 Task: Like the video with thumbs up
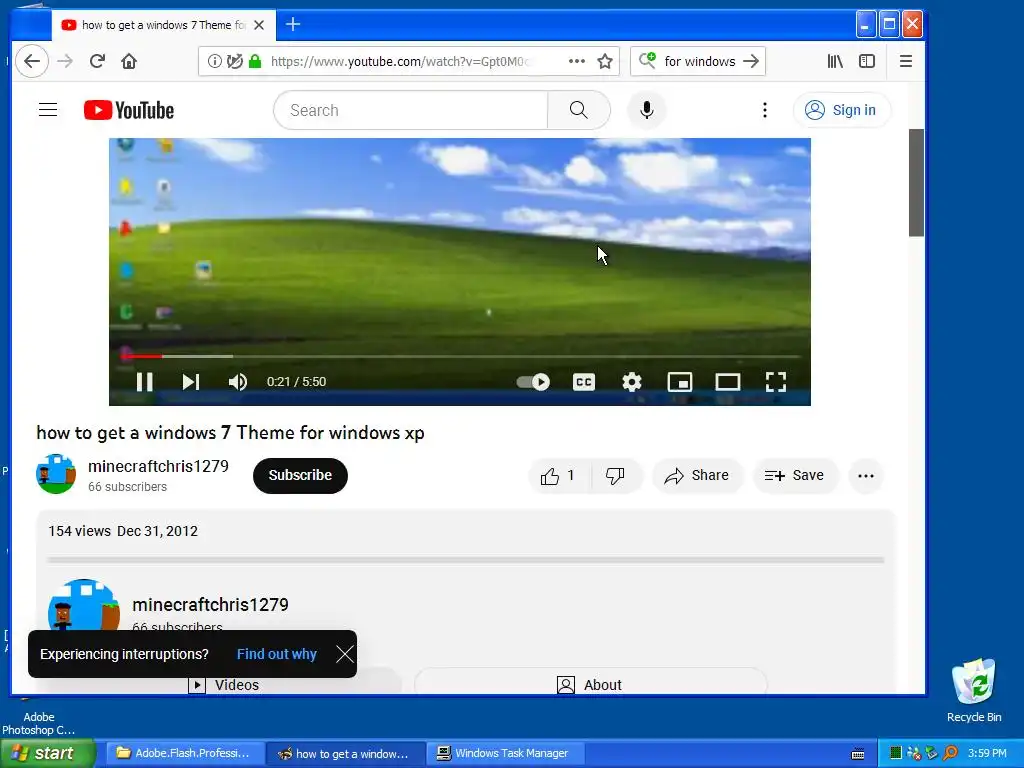click(558, 475)
